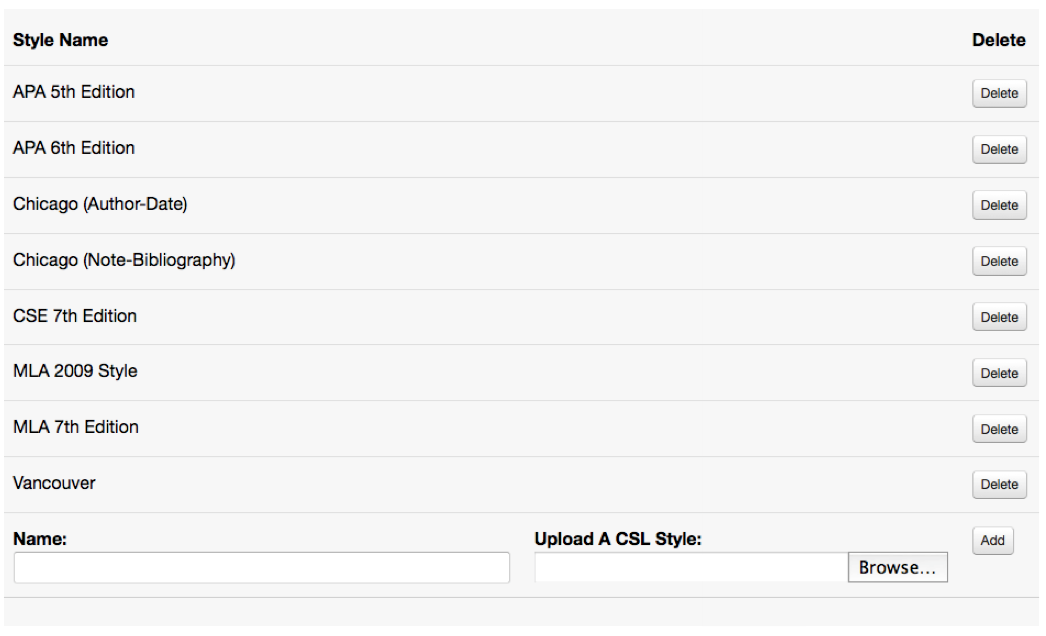Delete the APA 5th Edition style
1046x636 pixels.
[999, 93]
